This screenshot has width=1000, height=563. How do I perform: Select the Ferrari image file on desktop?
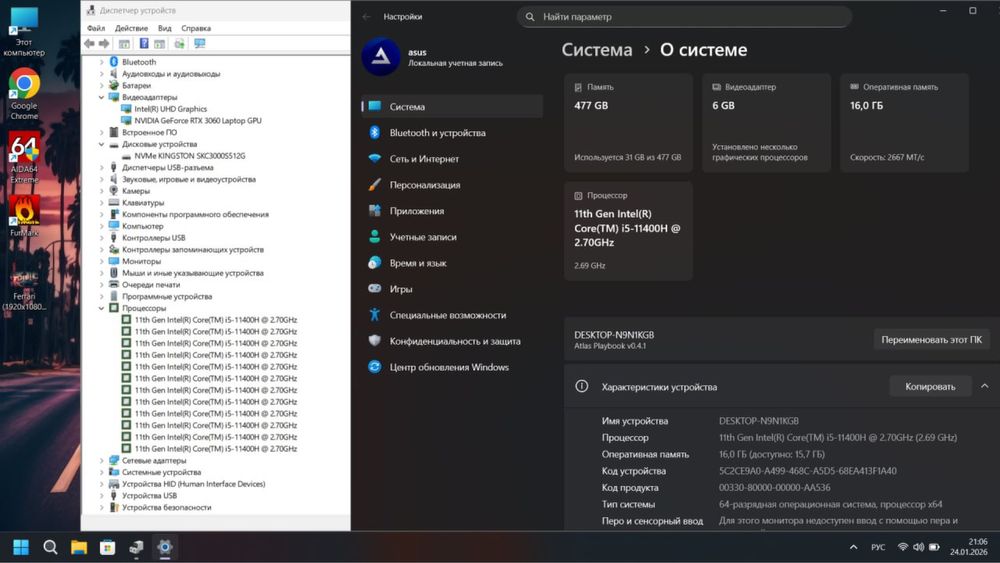[x=24, y=290]
